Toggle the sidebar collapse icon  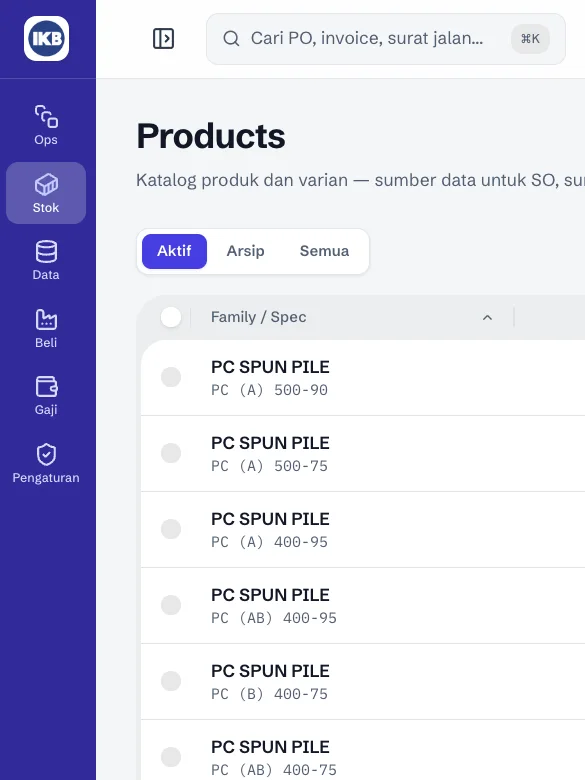163,38
